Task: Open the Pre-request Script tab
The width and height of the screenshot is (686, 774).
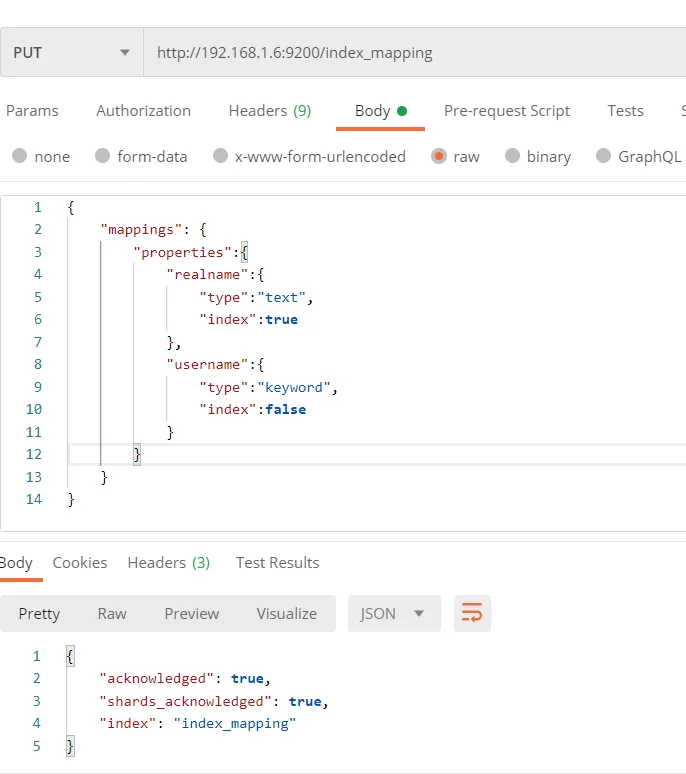Action: (x=507, y=111)
